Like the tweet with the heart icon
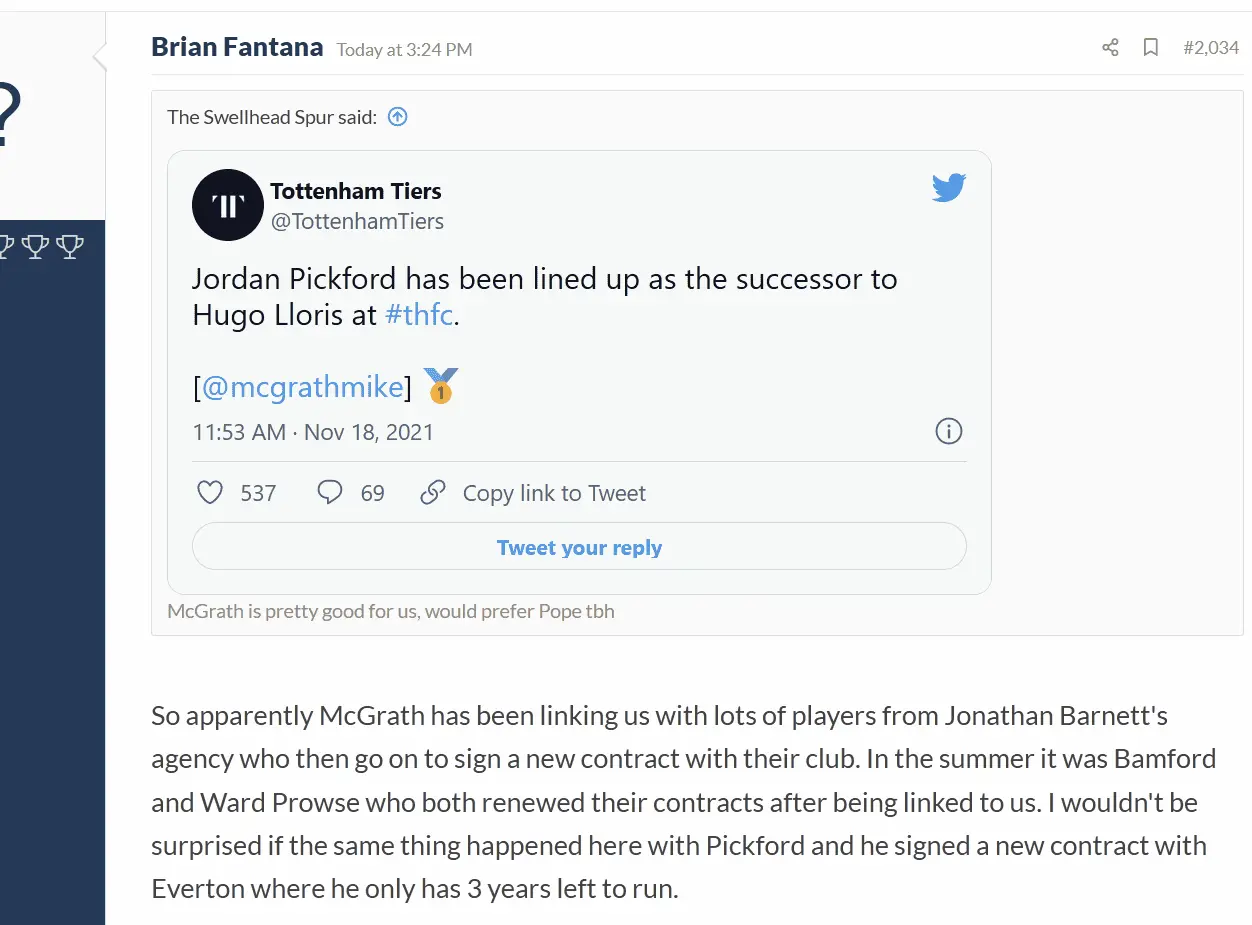Viewport: 1252px width, 925px height. (210, 493)
